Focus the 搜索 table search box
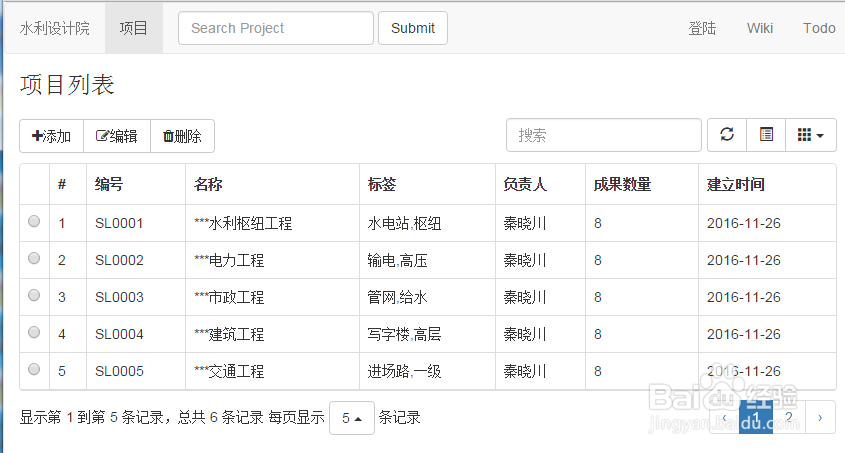Screen dimensions: 845x453 pos(604,135)
